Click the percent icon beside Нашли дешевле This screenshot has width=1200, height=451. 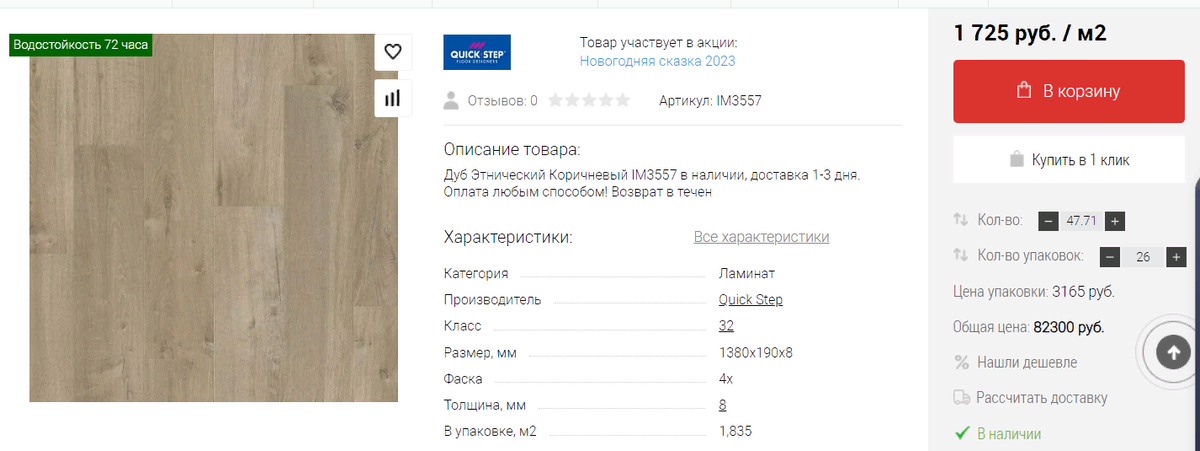(962, 362)
